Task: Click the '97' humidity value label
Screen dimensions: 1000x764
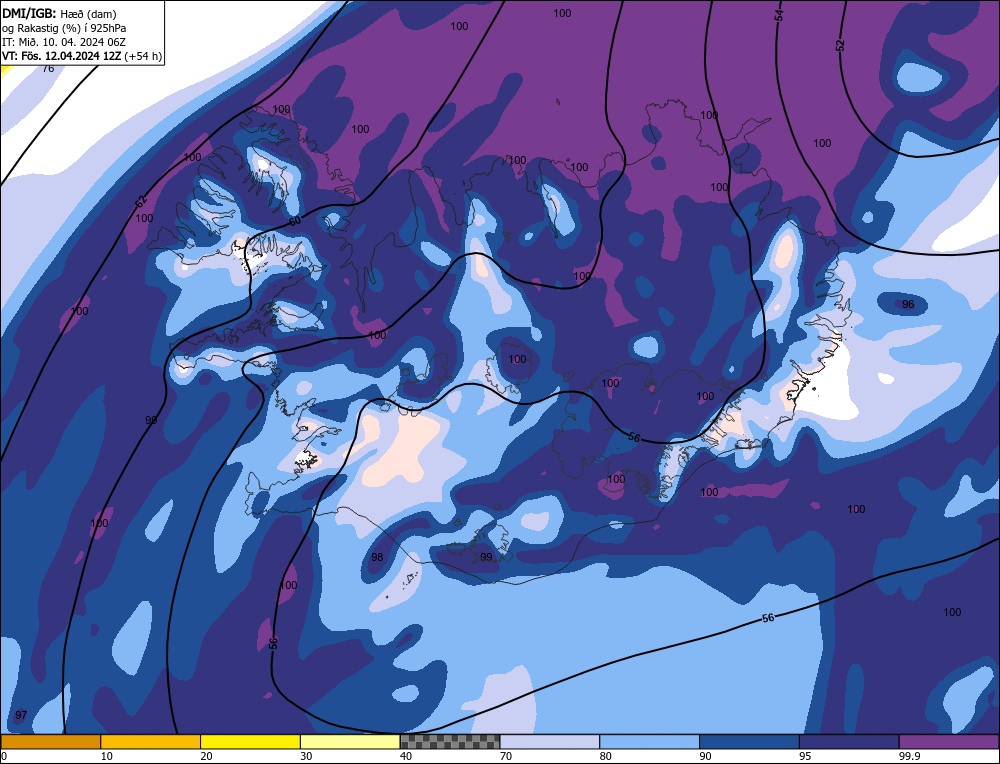Action: pos(21,715)
